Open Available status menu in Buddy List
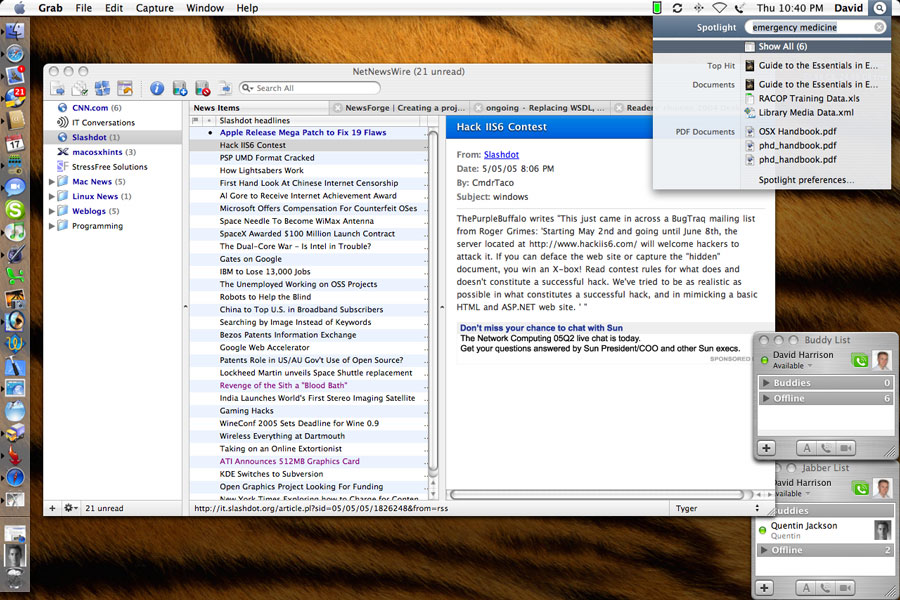Viewport: 900px width, 600px height. coord(793,366)
